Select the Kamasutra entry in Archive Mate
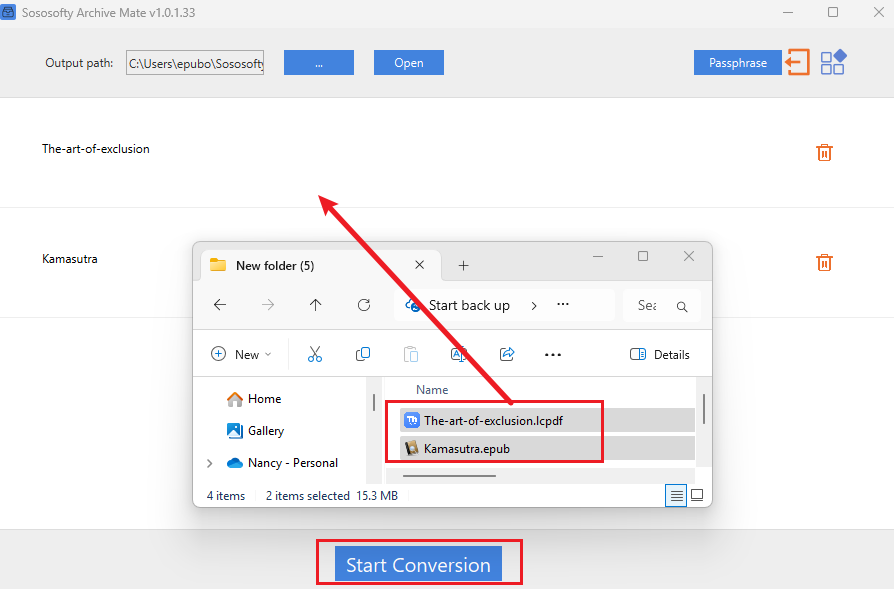894x589 pixels. click(70, 259)
